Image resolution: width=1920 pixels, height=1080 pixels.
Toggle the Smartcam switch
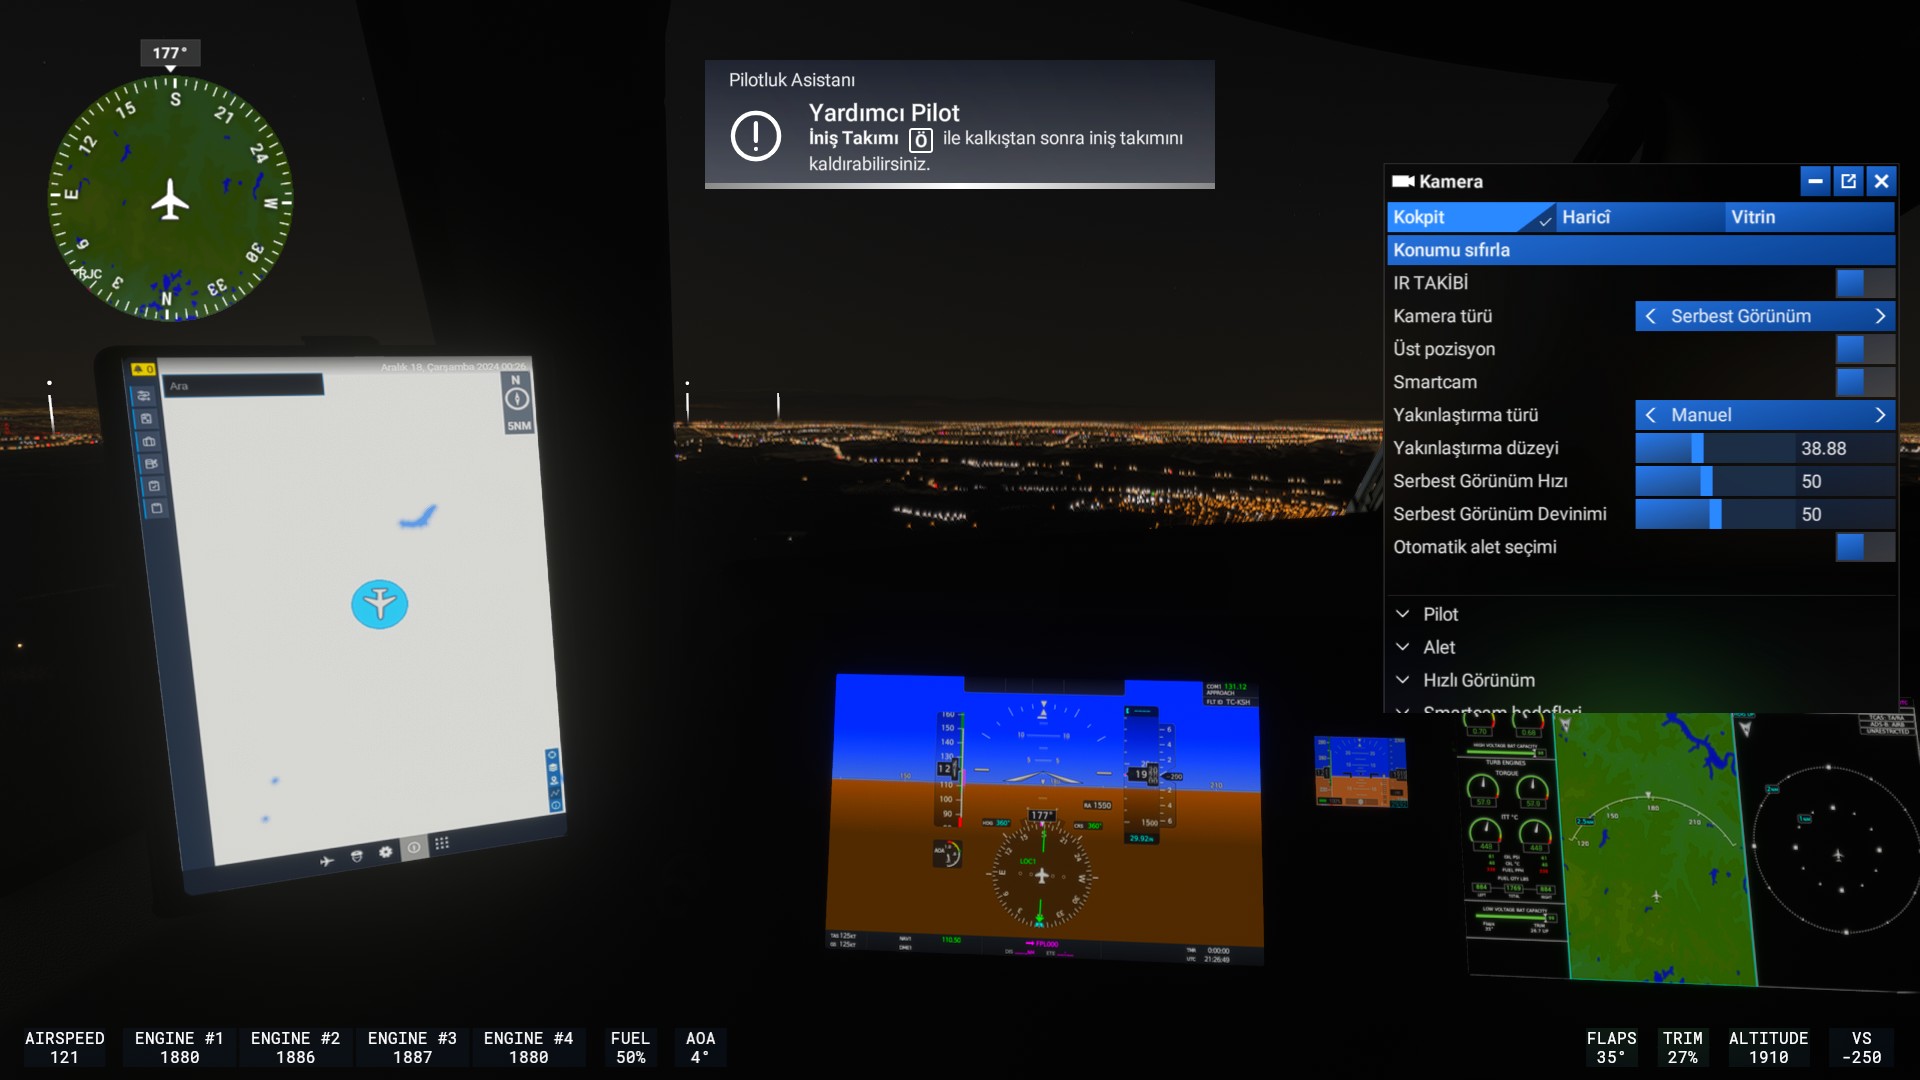(1865, 382)
